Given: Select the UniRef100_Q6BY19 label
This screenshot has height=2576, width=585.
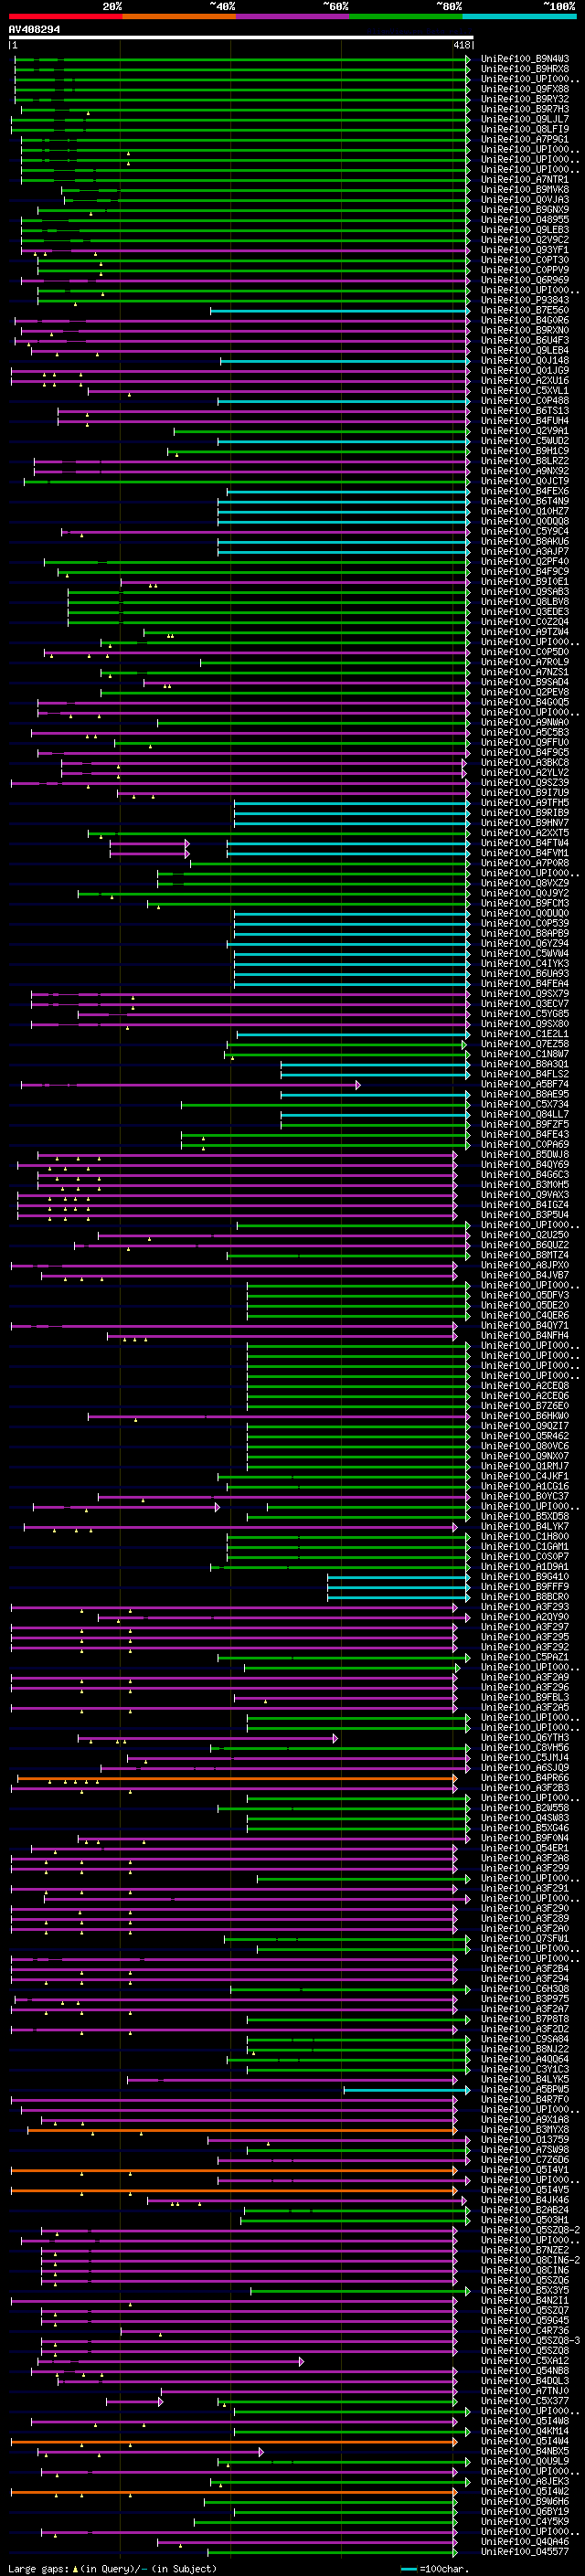Looking at the screenshot, I should (x=525, y=2511).
